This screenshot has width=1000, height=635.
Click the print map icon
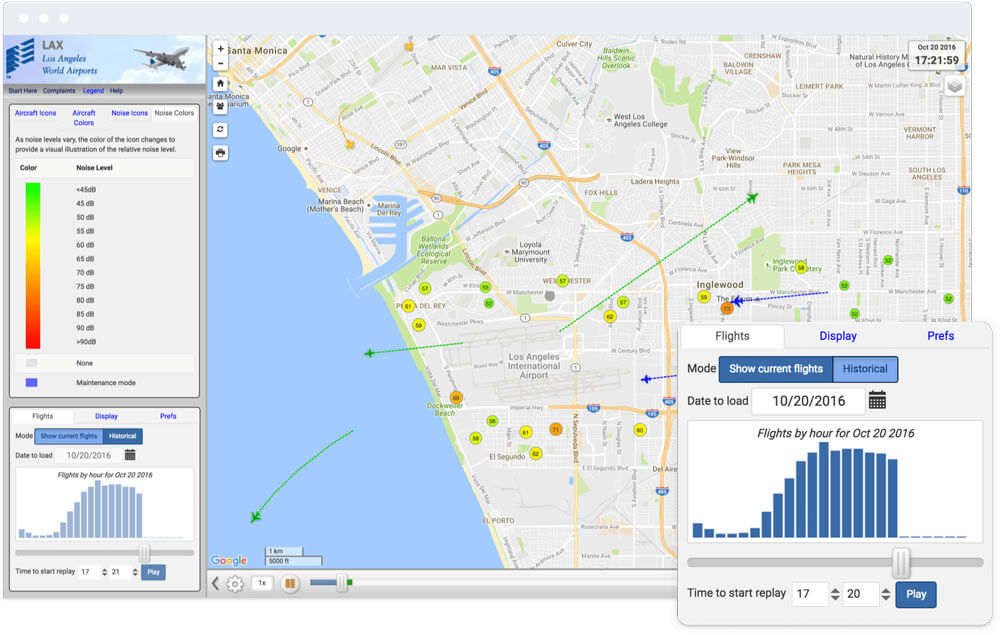pos(220,153)
